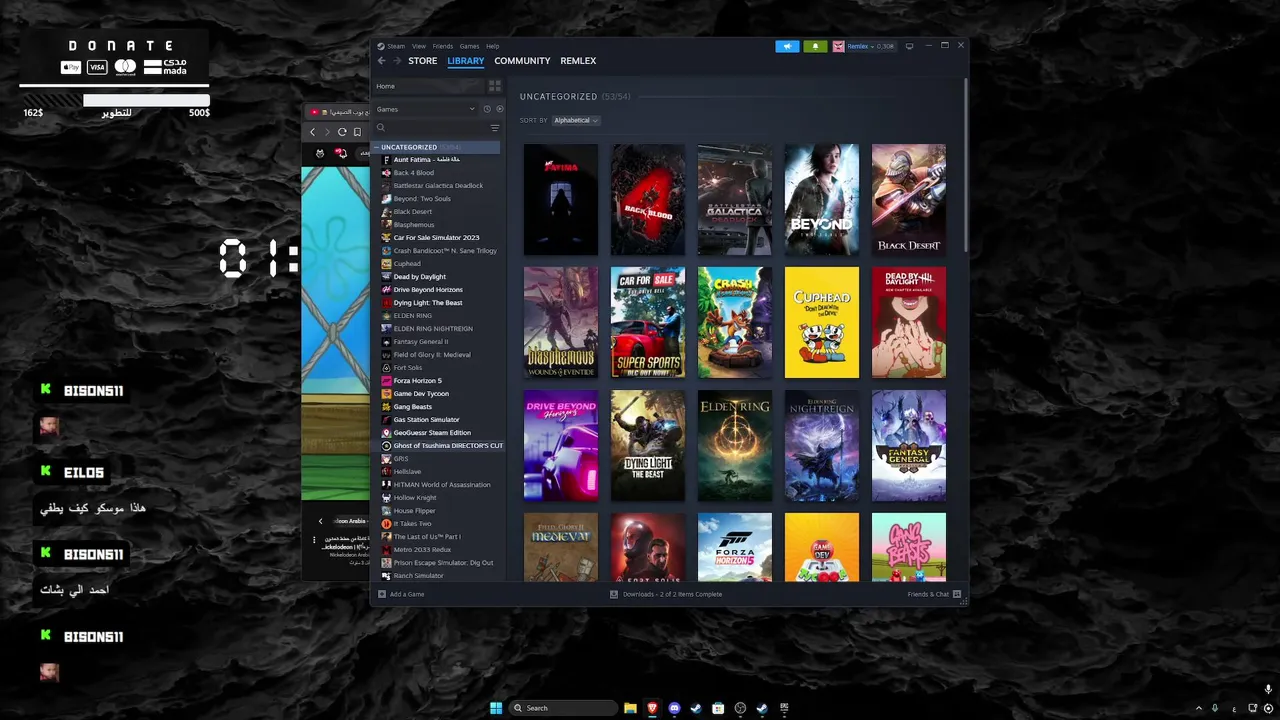Open the Beyond Two Souls cover art

point(822,200)
